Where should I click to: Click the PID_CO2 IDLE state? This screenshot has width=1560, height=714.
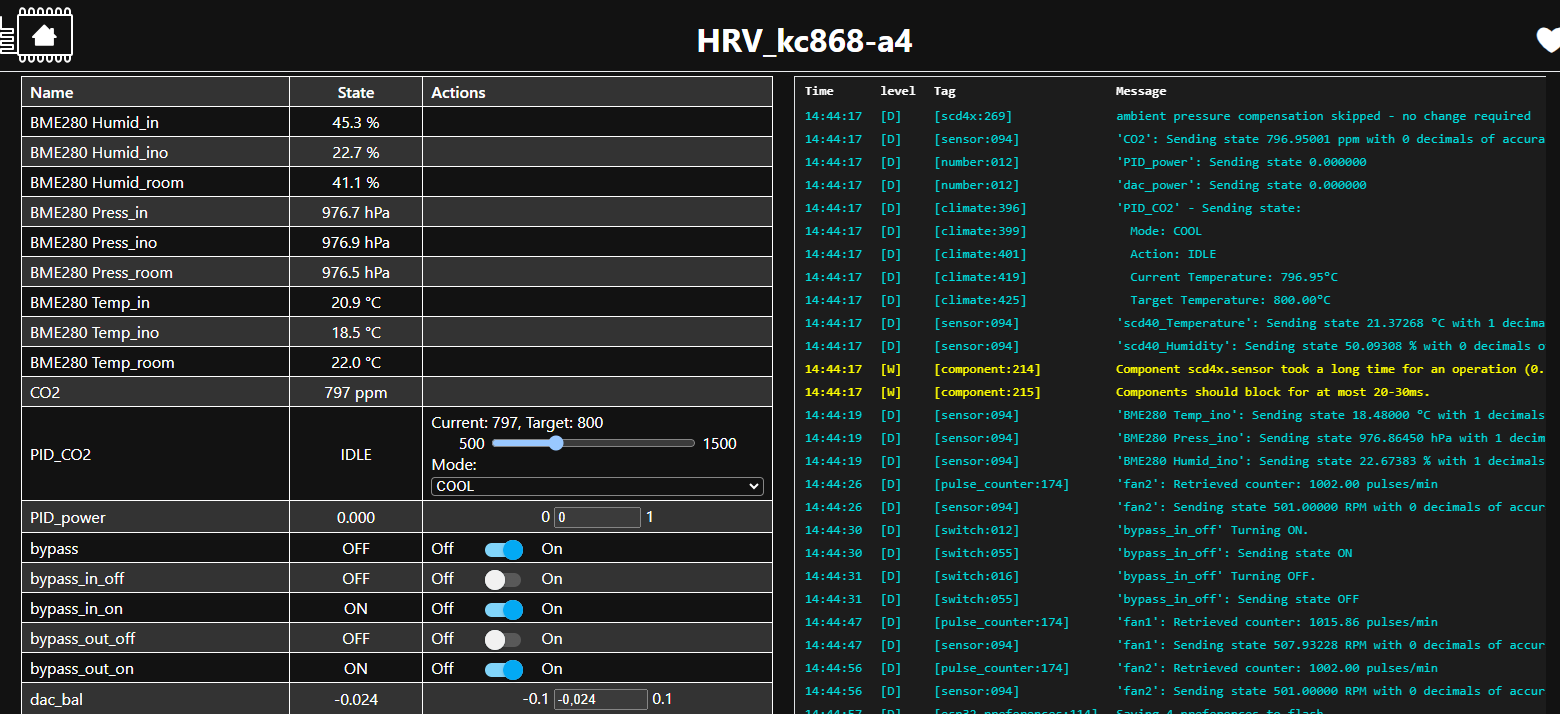[356, 454]
